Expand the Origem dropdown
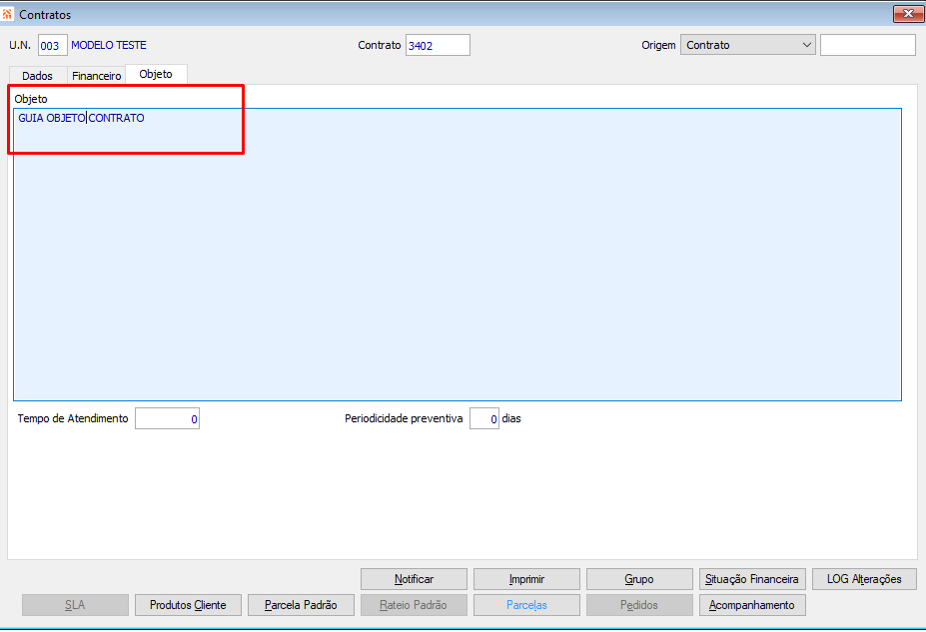The image size is (926, 632). 747,45
